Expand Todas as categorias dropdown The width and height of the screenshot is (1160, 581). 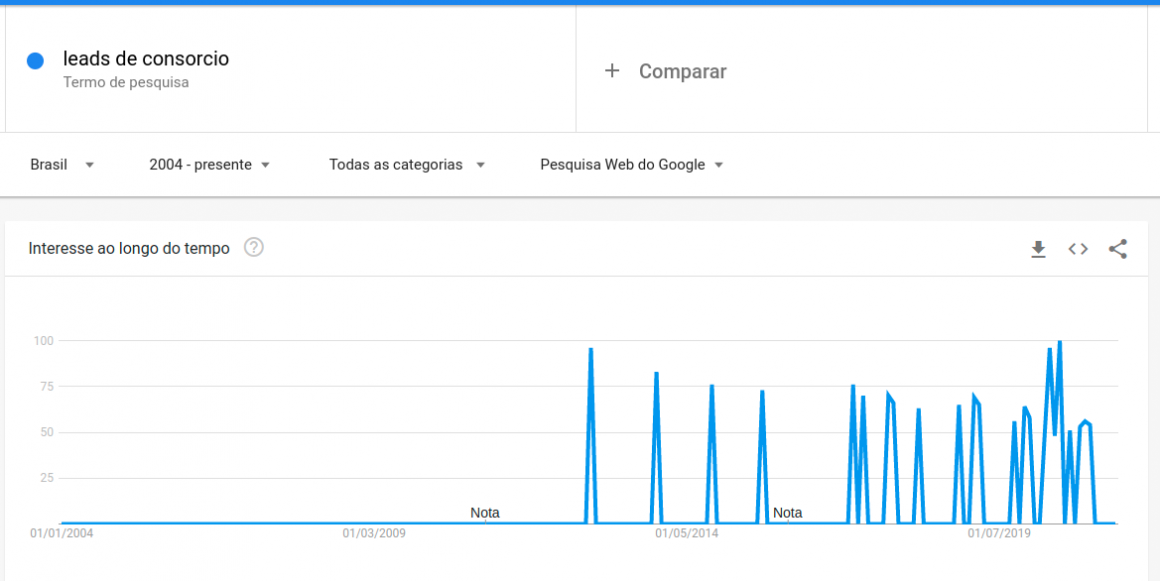(407, 165)
